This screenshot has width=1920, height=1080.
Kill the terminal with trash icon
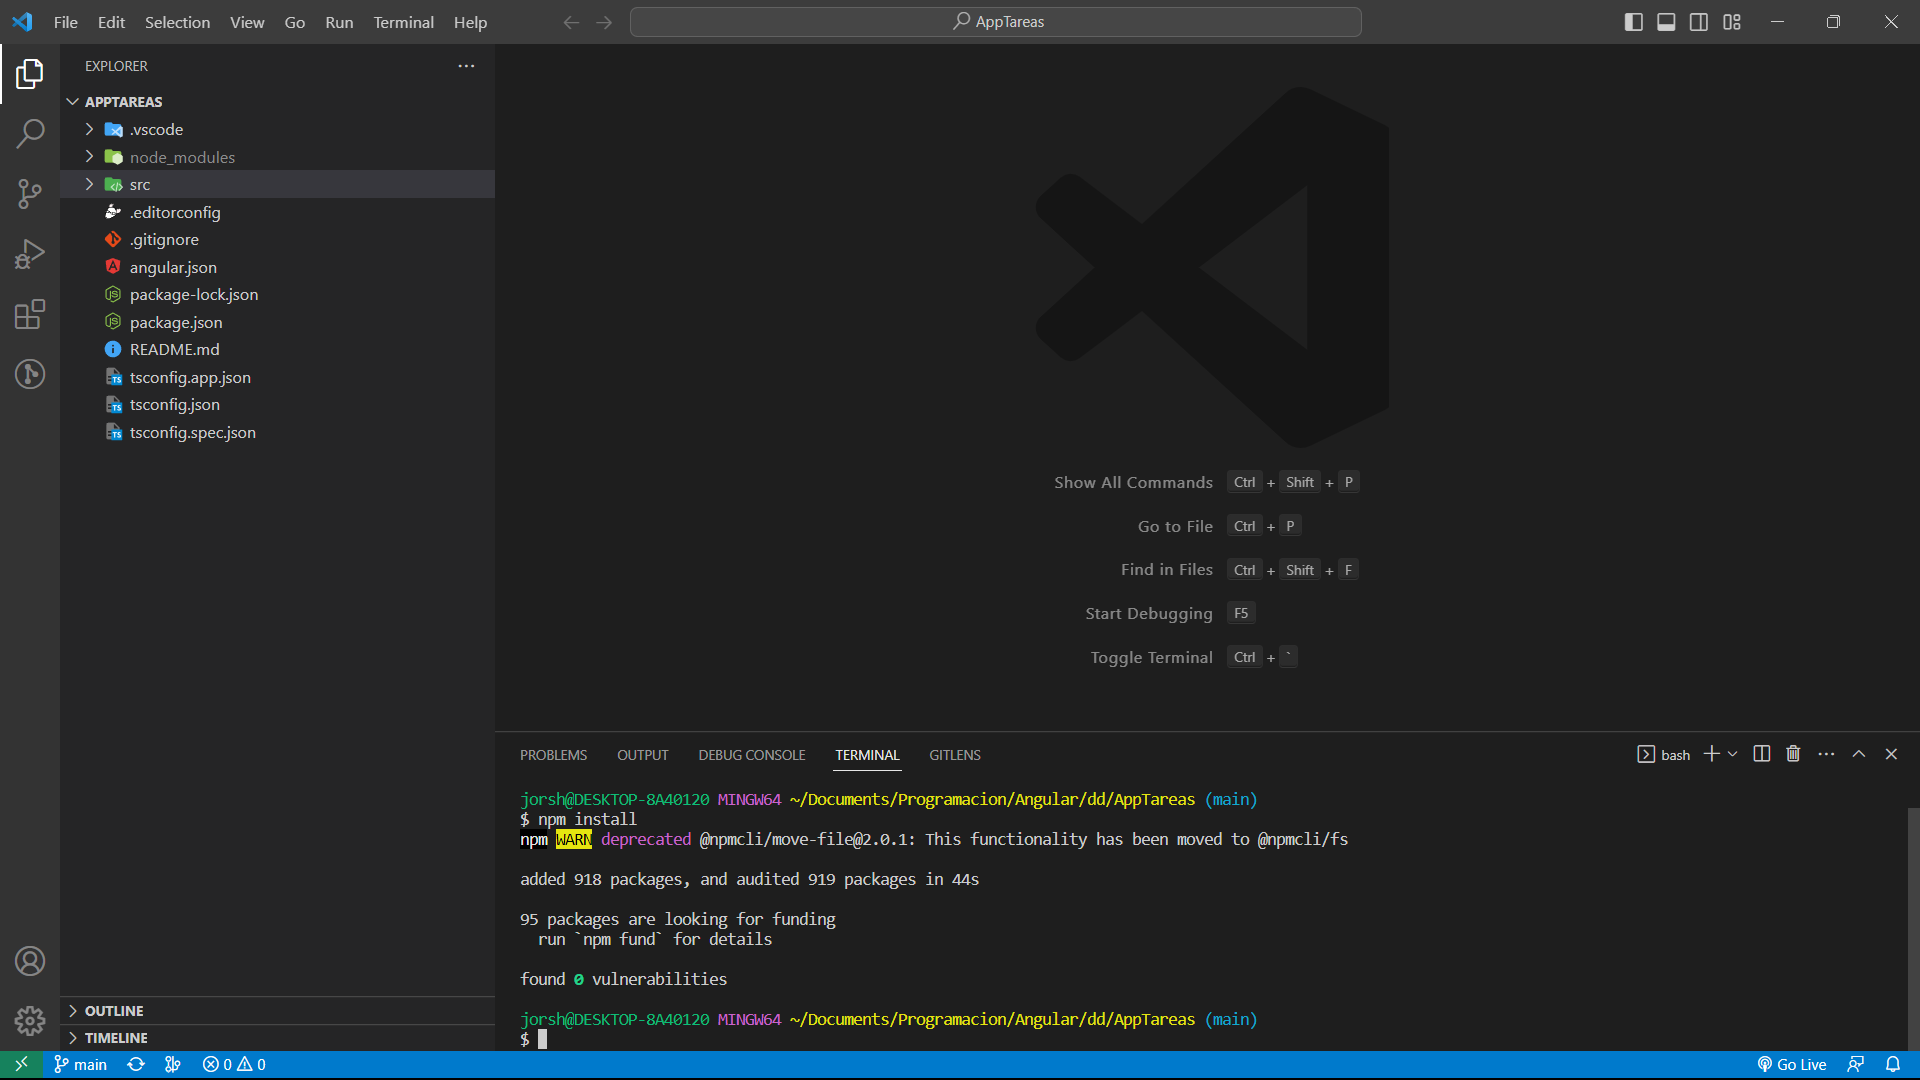point(1792,754)
